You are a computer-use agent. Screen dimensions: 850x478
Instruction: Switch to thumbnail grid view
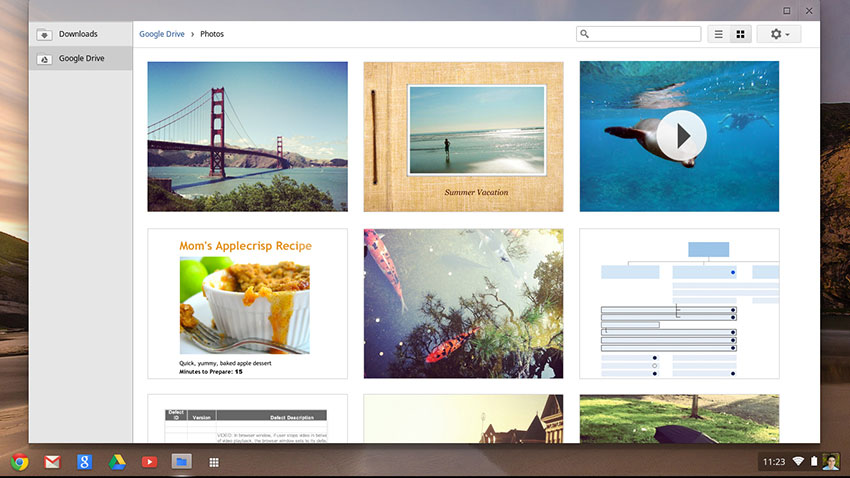(741, 34)
